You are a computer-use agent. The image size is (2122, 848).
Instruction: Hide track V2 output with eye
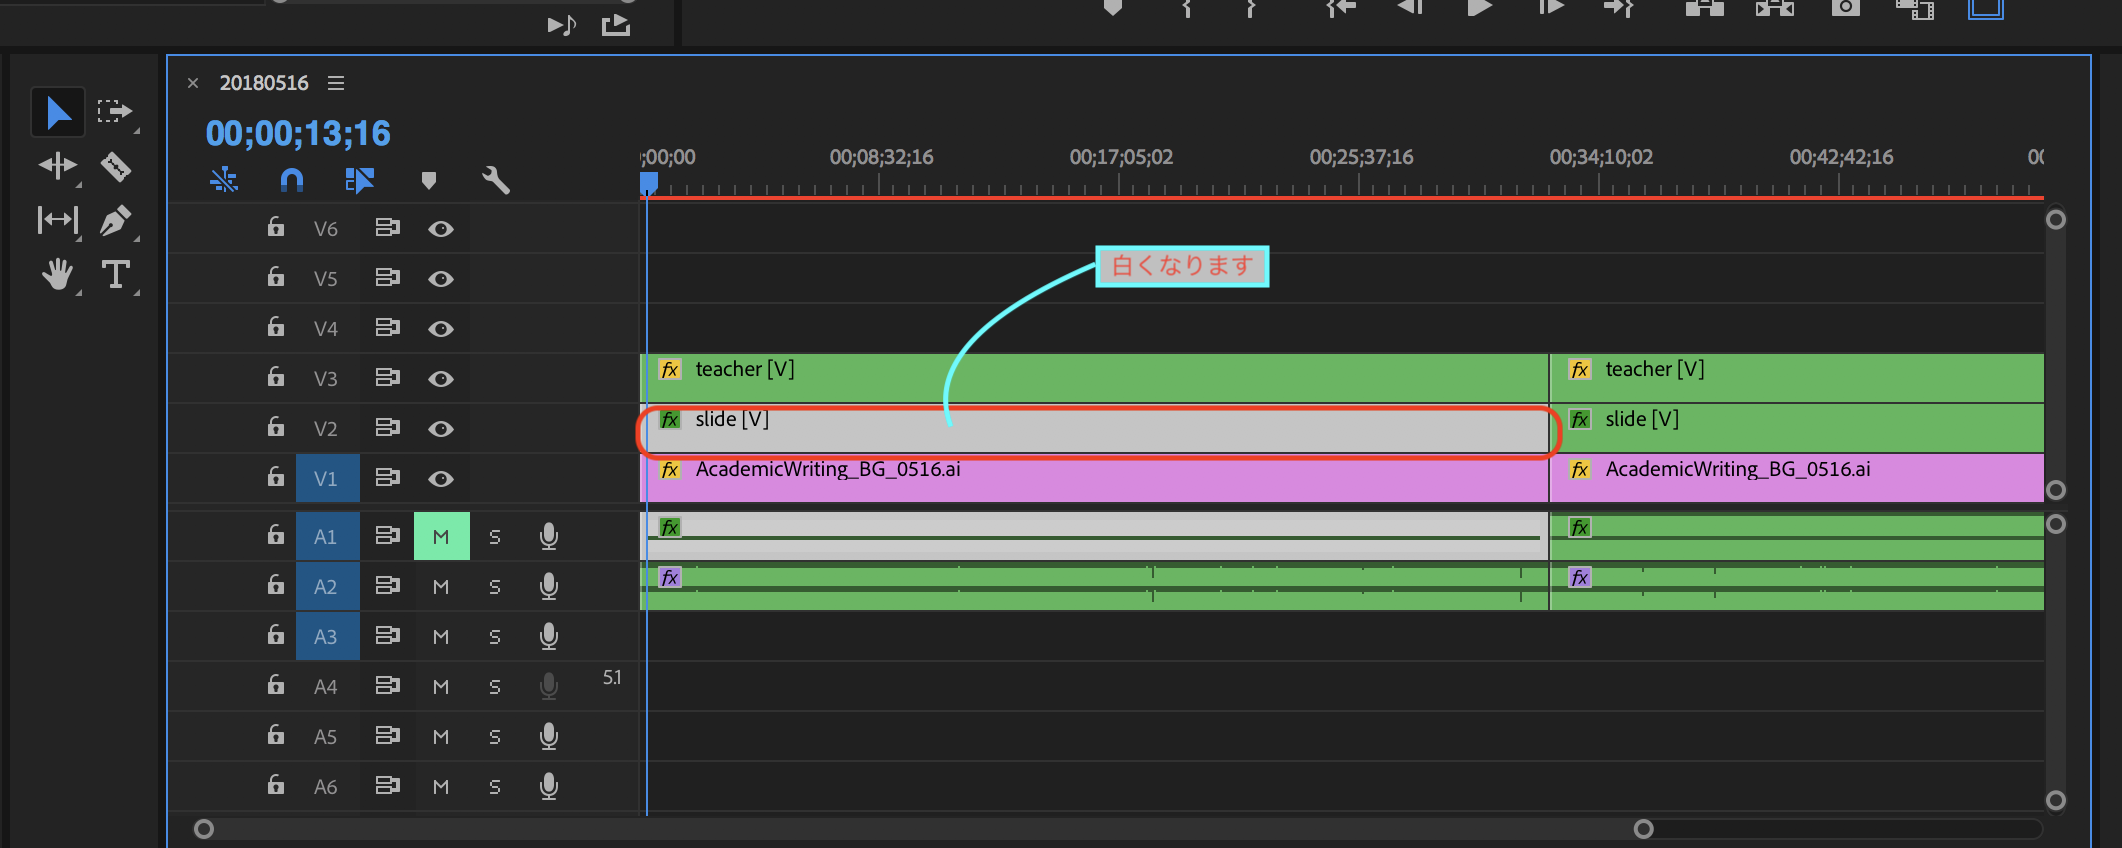pos(441,429)
